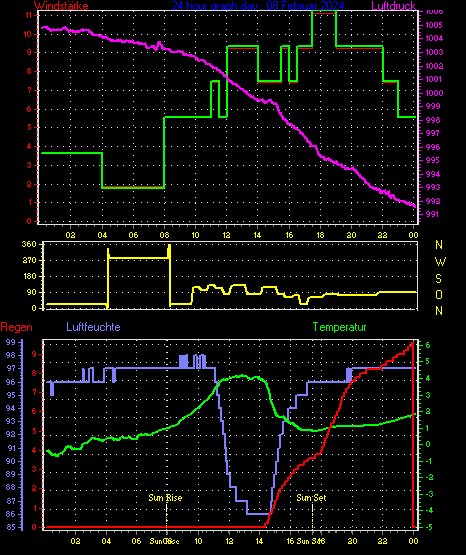Click the 1000 pressure axis value
Screen dimensions: 466x555
click(434, 93)
